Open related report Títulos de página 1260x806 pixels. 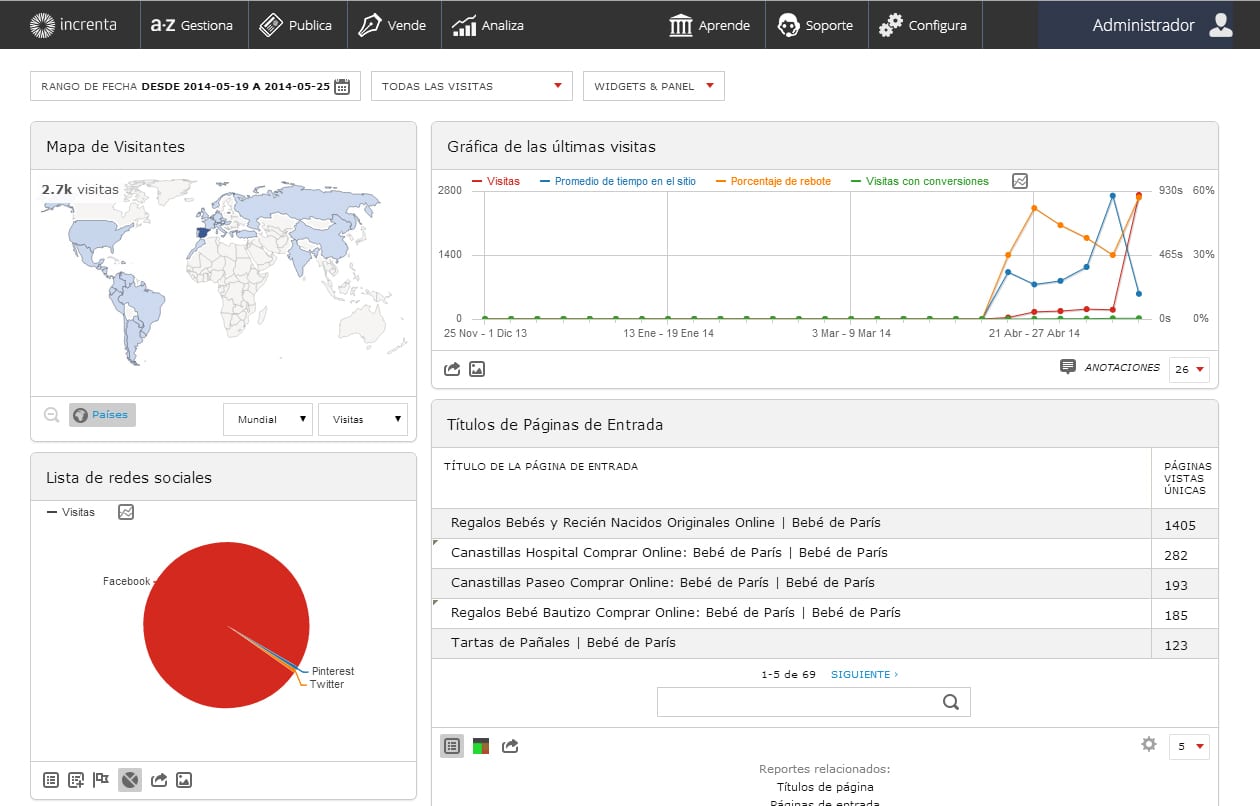pyautogui.click(x=824, y=787)
